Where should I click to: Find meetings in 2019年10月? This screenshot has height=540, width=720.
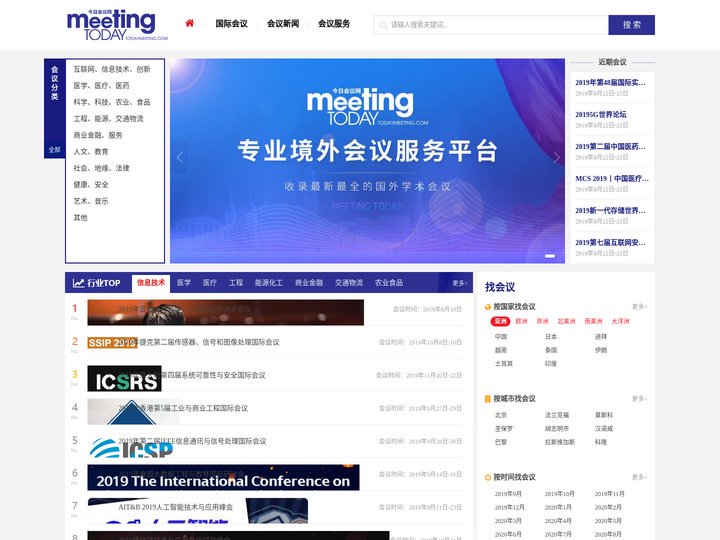coord(559,494)
